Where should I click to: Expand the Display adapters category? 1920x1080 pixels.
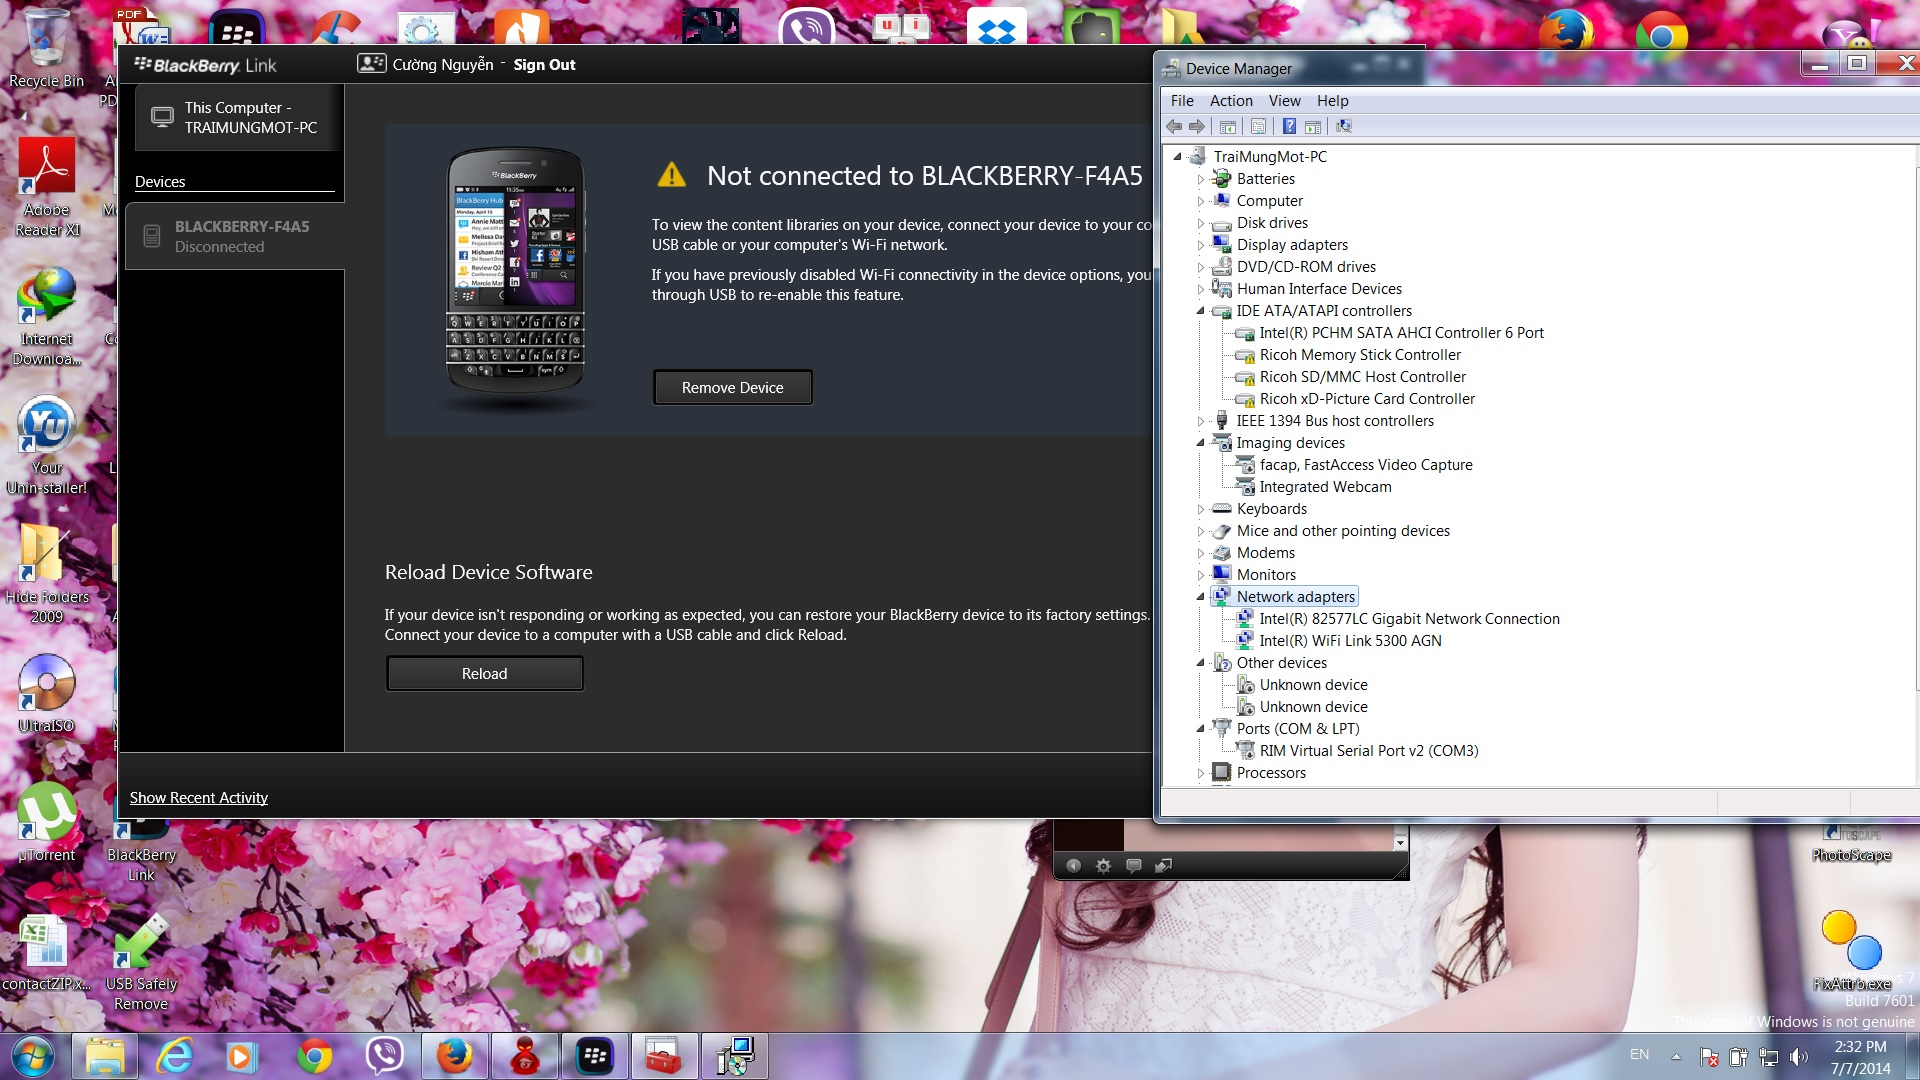(1201, 245)
